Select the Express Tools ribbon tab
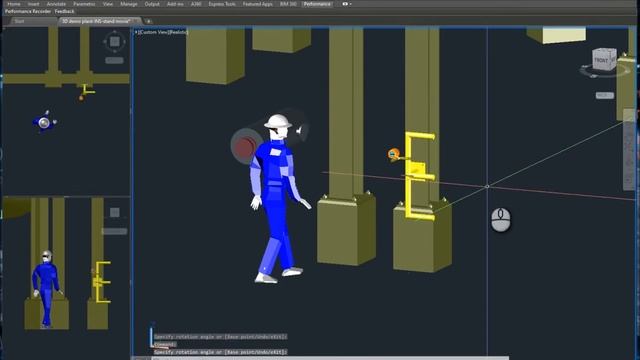 (x=222, y=4)
